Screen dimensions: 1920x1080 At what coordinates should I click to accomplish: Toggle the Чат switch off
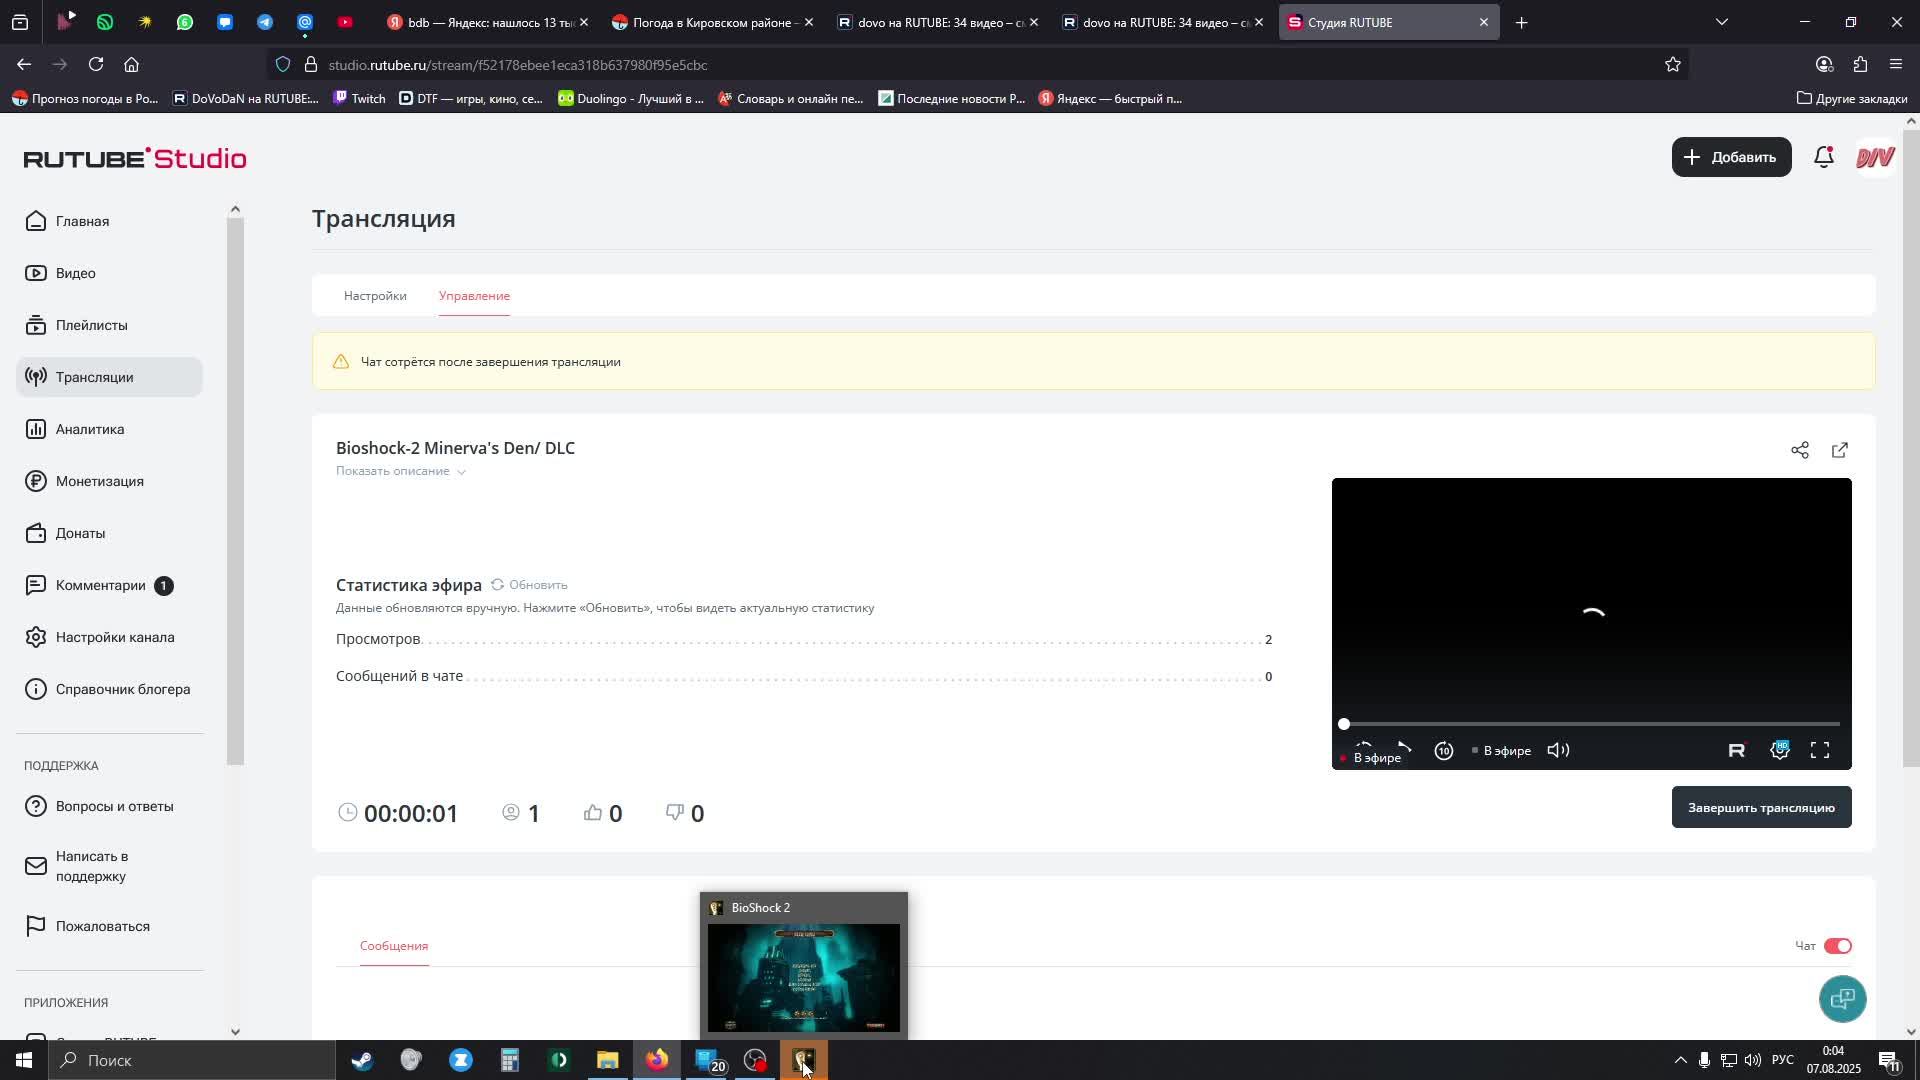point(1837,946)
